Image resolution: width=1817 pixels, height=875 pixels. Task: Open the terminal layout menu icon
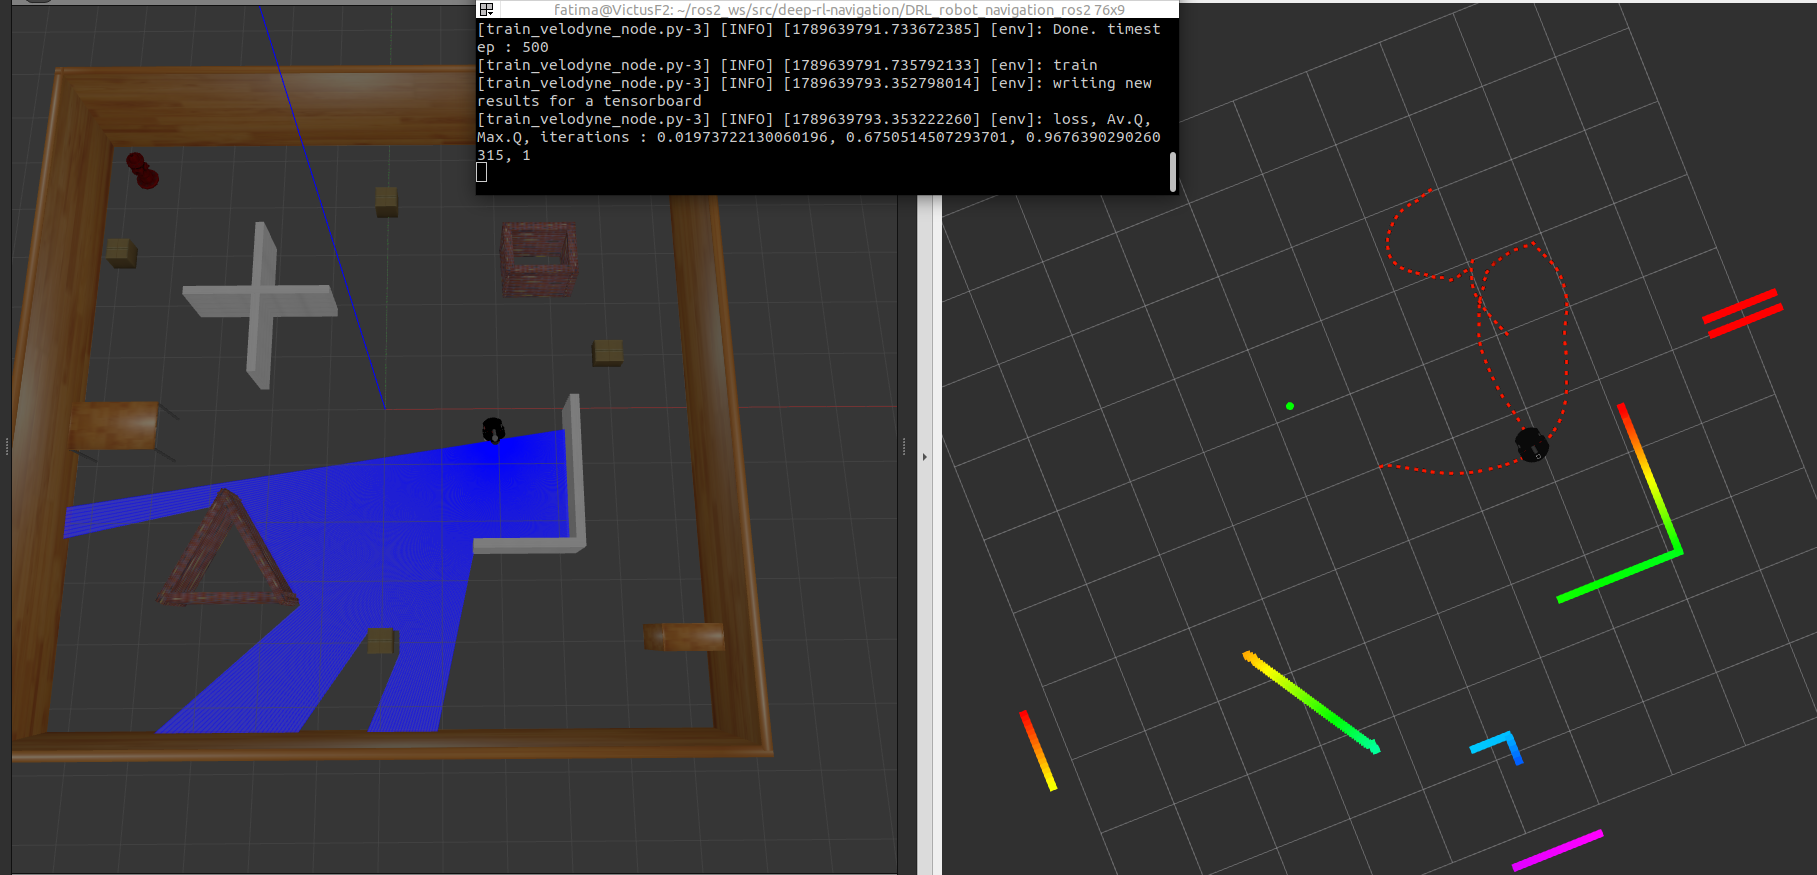(486, 9)
